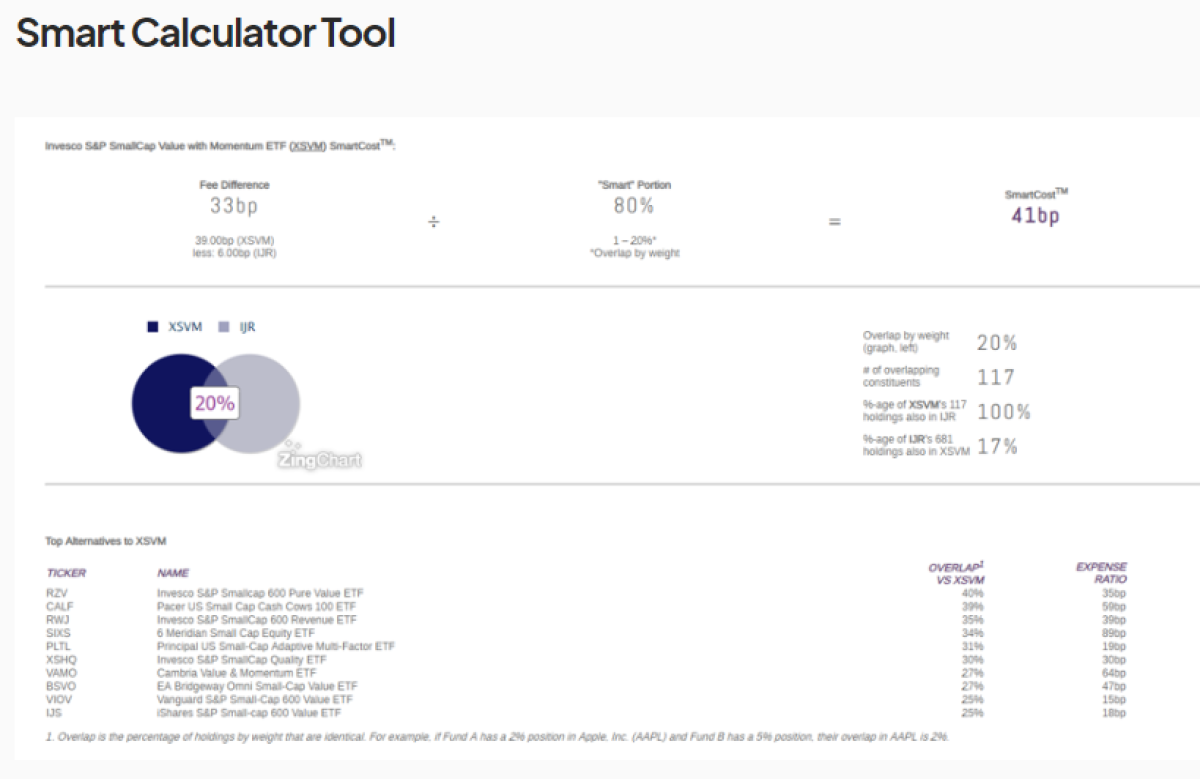1200x779 pixels.
Task: Click the VIOV ticker entry
Action: point(59,700)
